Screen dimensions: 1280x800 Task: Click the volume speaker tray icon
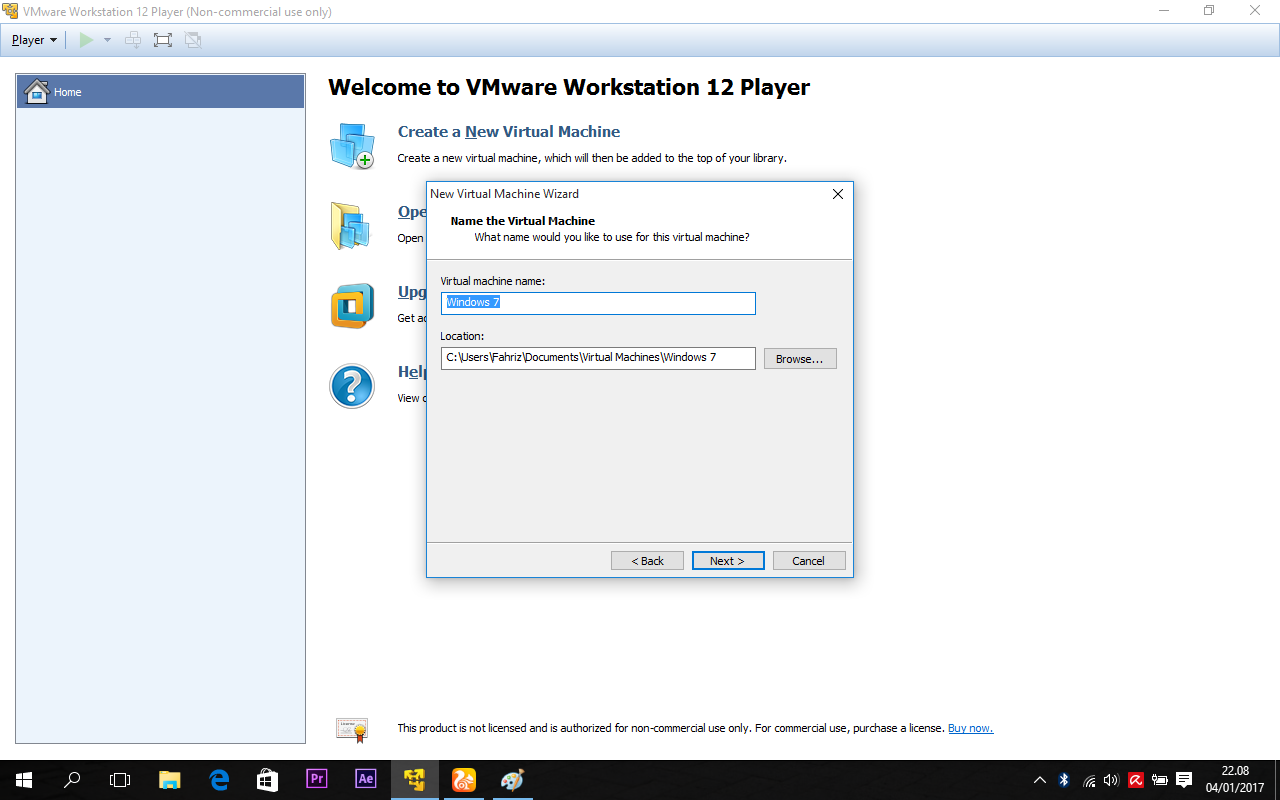click(1112, 780)
